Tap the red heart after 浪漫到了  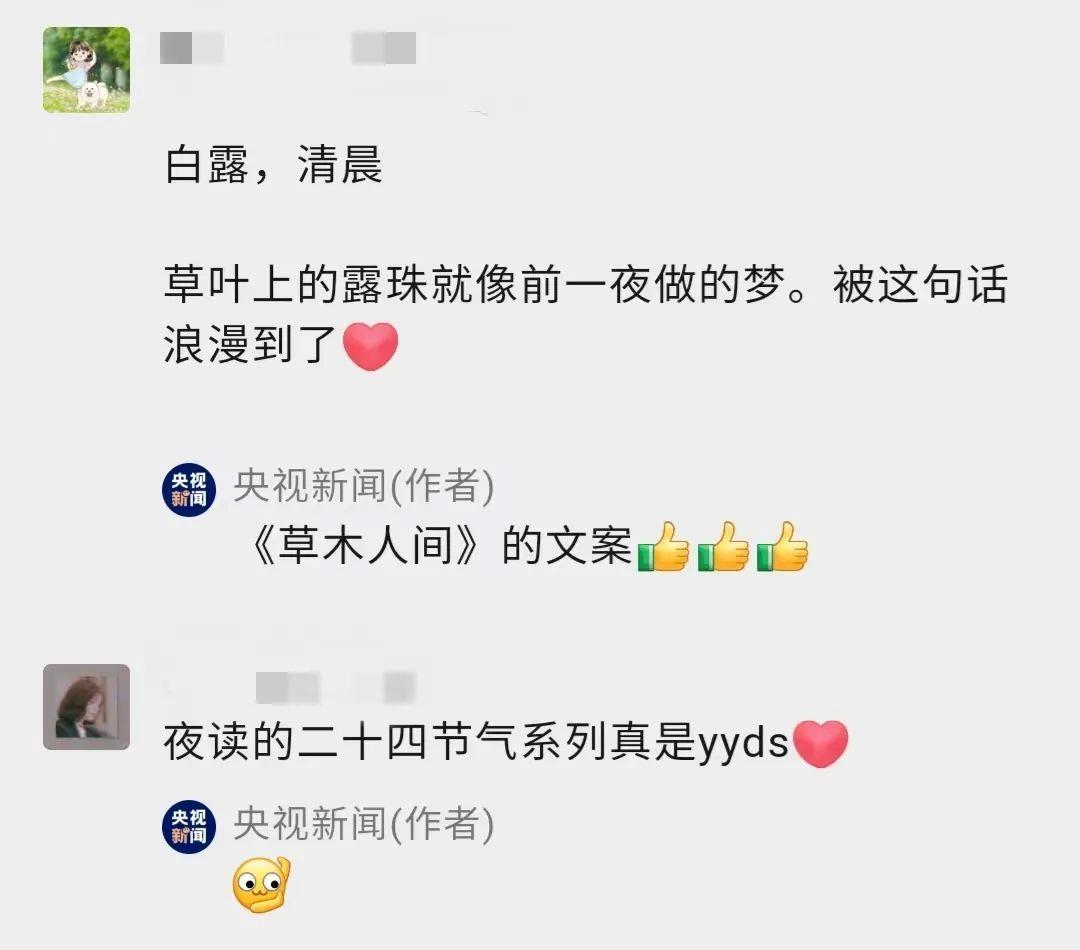[x=371, y=346]
